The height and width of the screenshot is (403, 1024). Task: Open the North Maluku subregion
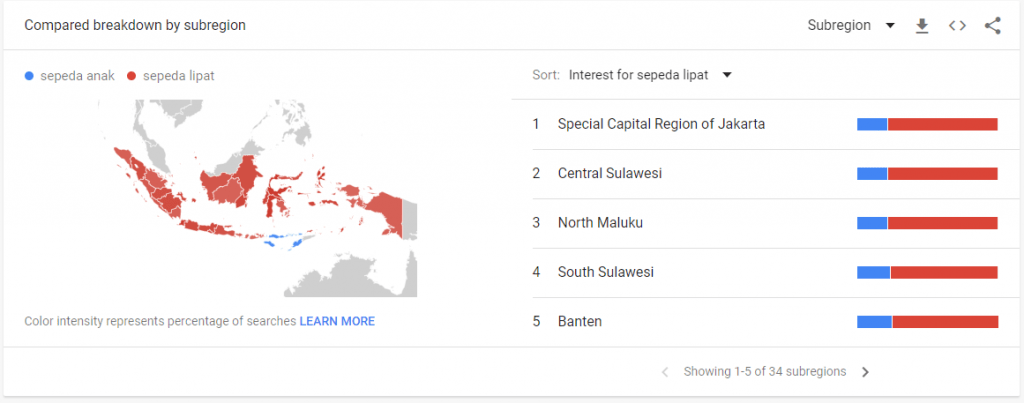click(x=600, y=222)
